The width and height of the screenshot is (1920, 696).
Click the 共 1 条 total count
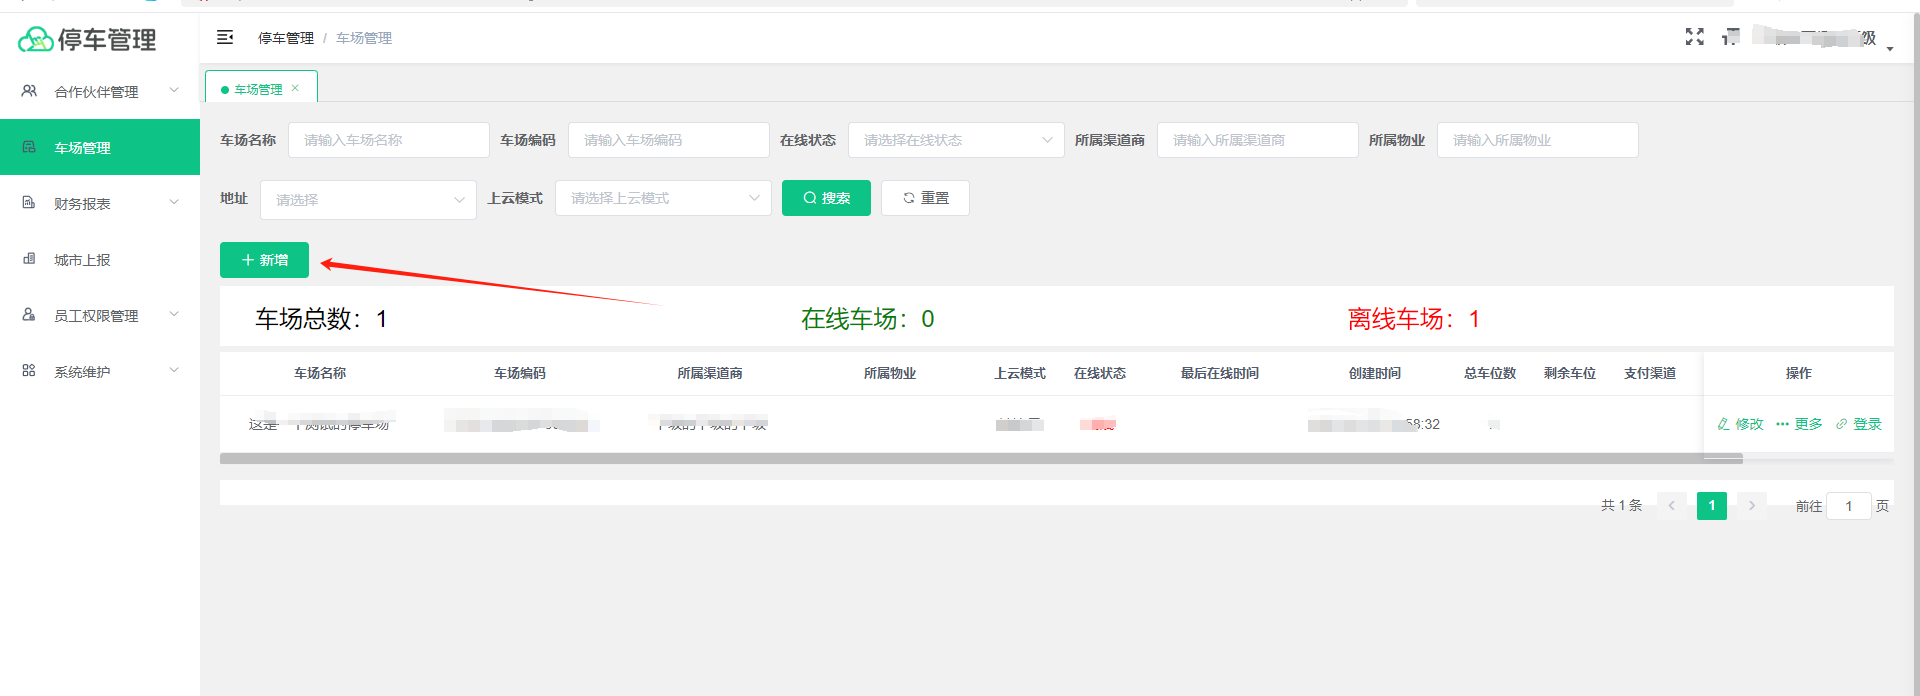click(1622, 506)
